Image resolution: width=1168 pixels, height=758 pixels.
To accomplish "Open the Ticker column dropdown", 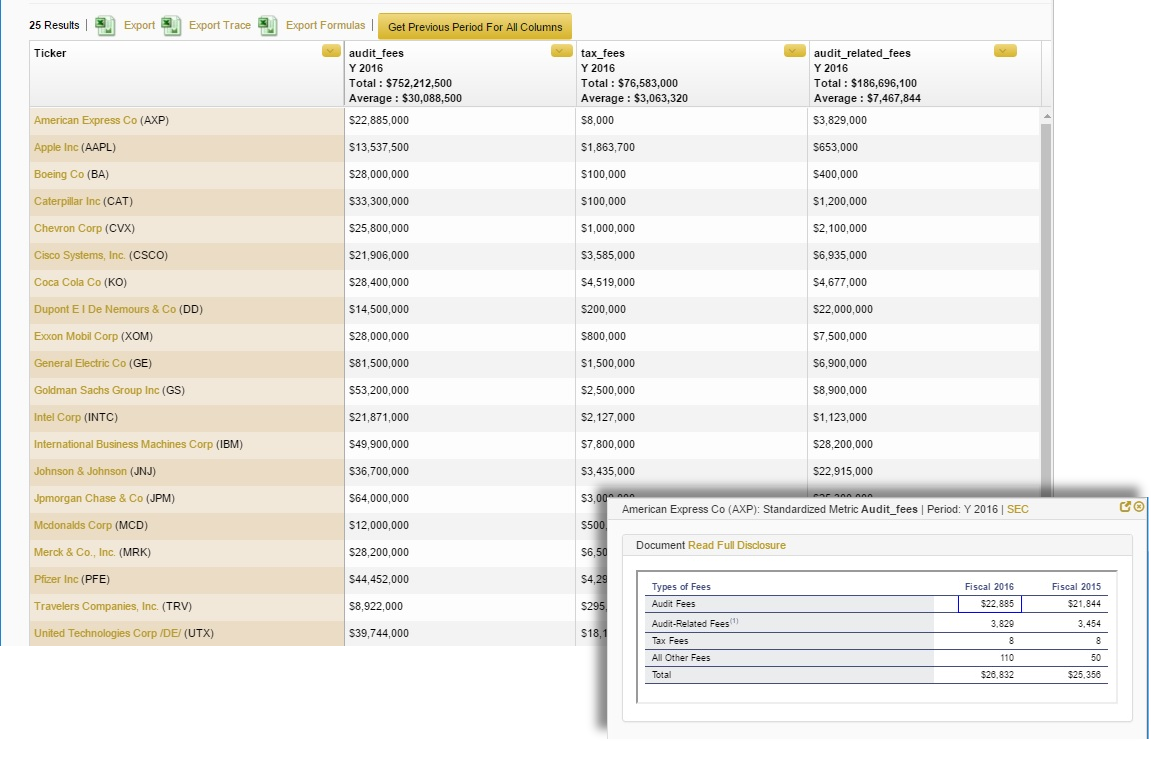I will click(332, 51).
